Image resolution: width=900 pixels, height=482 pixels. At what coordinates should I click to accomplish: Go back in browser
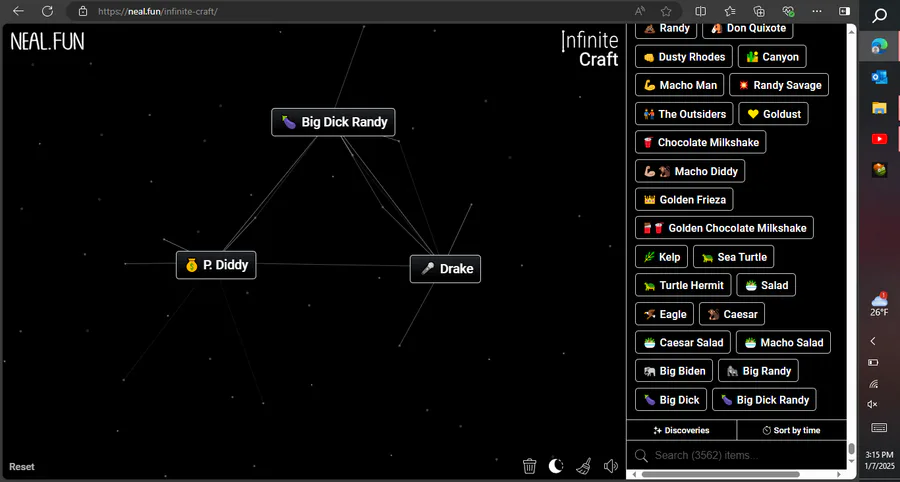18,11
